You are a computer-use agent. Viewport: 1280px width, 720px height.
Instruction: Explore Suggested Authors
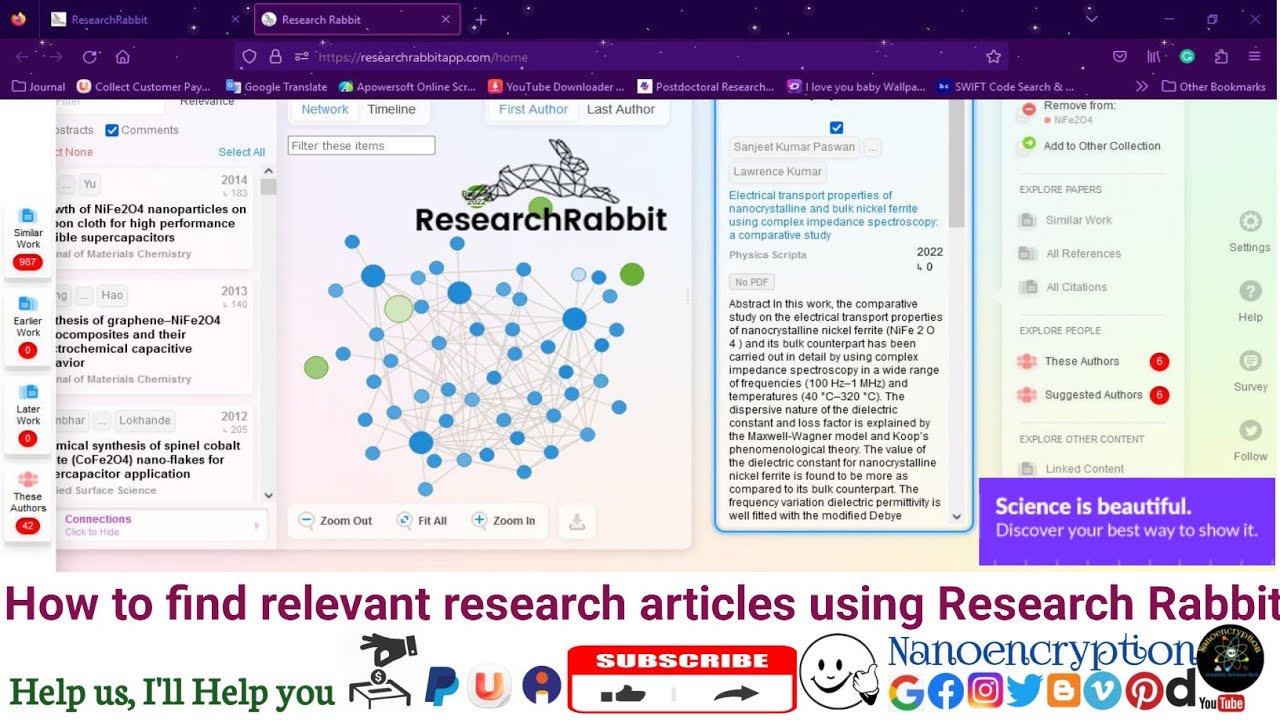point(1092,395)
